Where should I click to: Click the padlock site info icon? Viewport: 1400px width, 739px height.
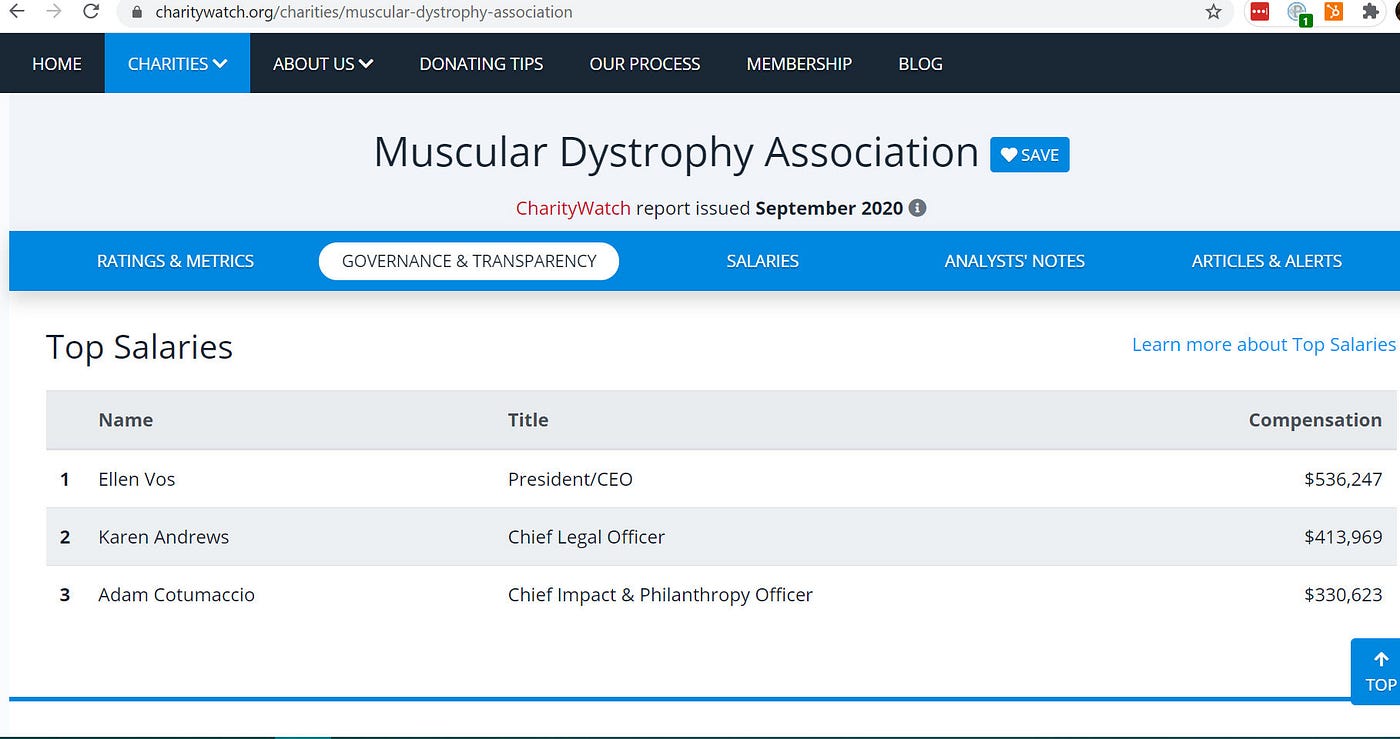tap(137, 12)
